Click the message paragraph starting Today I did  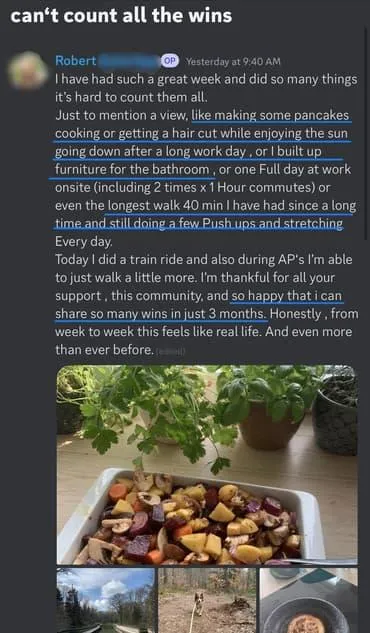[204, 304]
